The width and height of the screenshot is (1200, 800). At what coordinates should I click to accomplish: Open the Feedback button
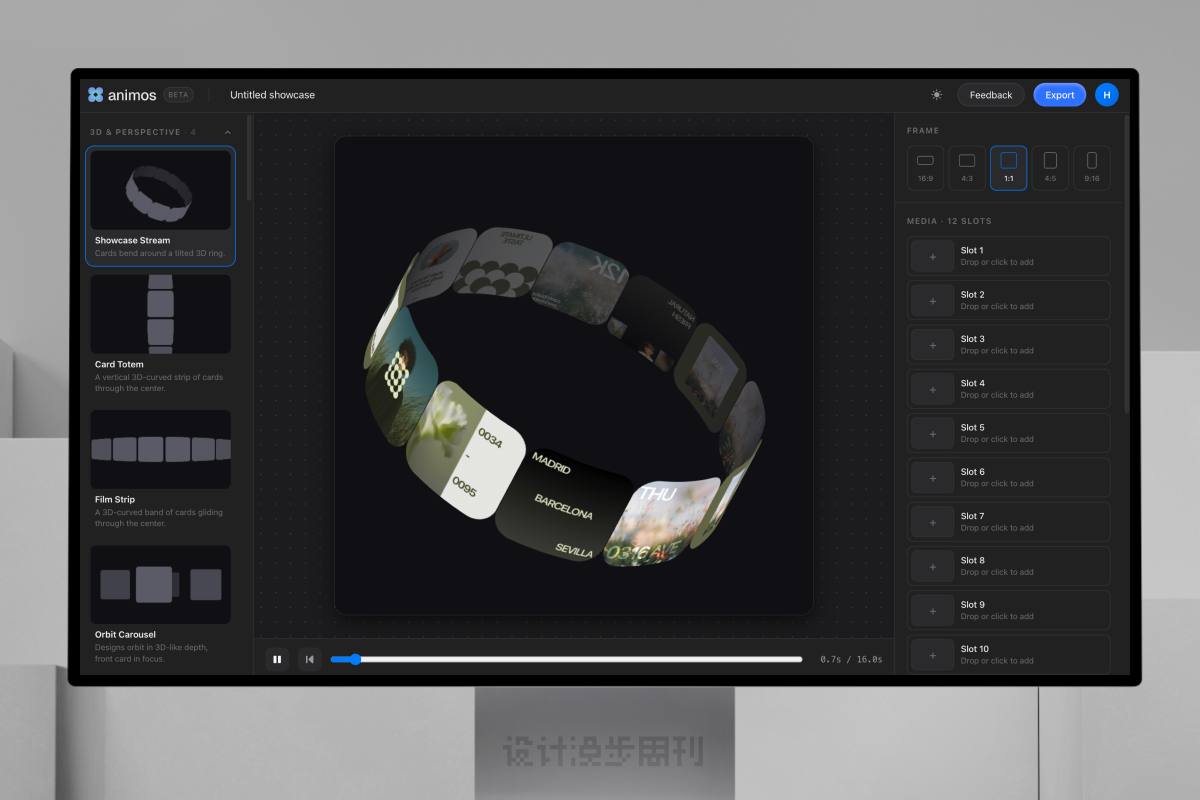coord(991,95)
